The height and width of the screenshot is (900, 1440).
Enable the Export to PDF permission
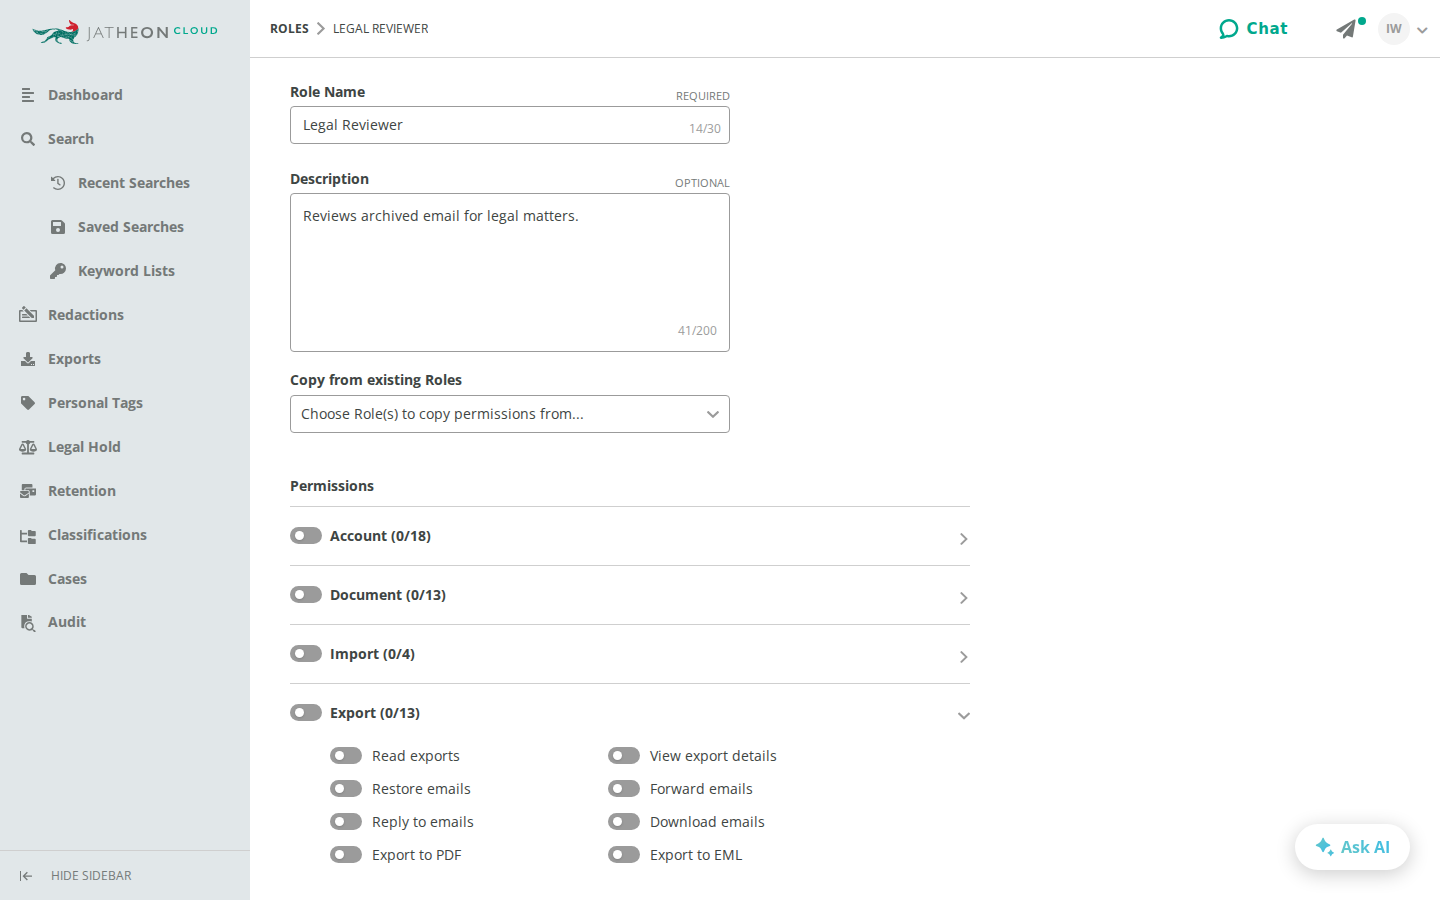tap(346, 855)
